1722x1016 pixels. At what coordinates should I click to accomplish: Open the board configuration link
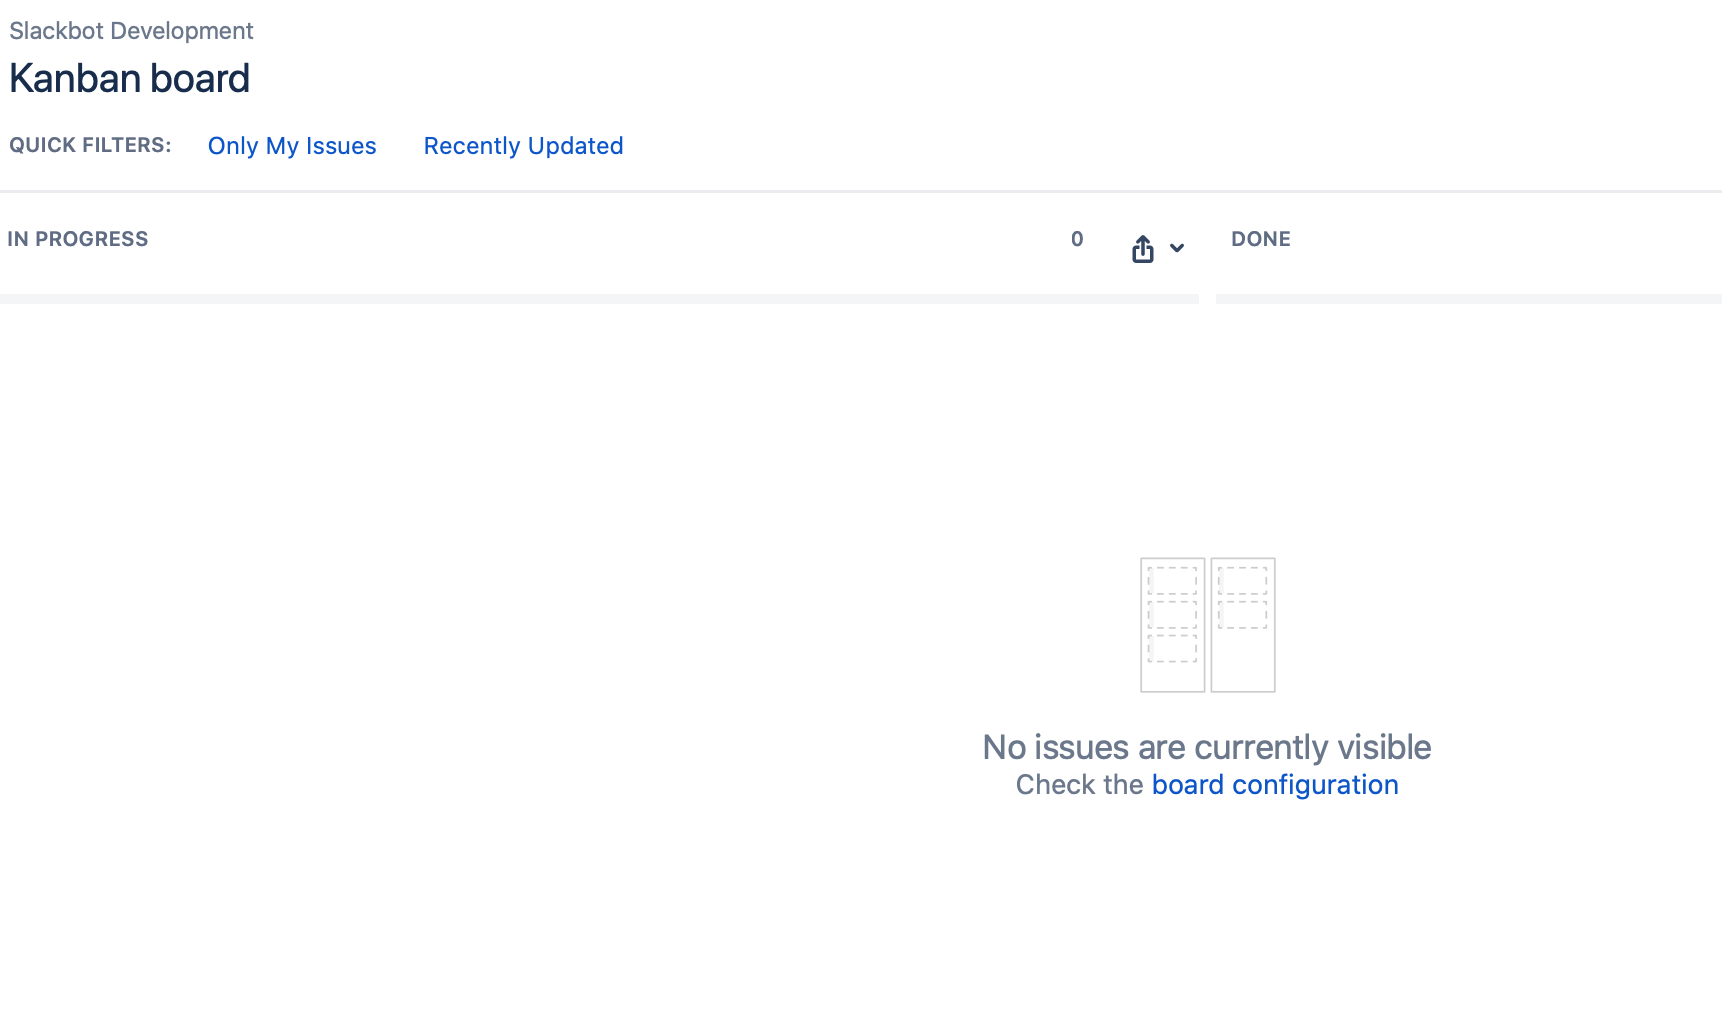point(1275,785)
